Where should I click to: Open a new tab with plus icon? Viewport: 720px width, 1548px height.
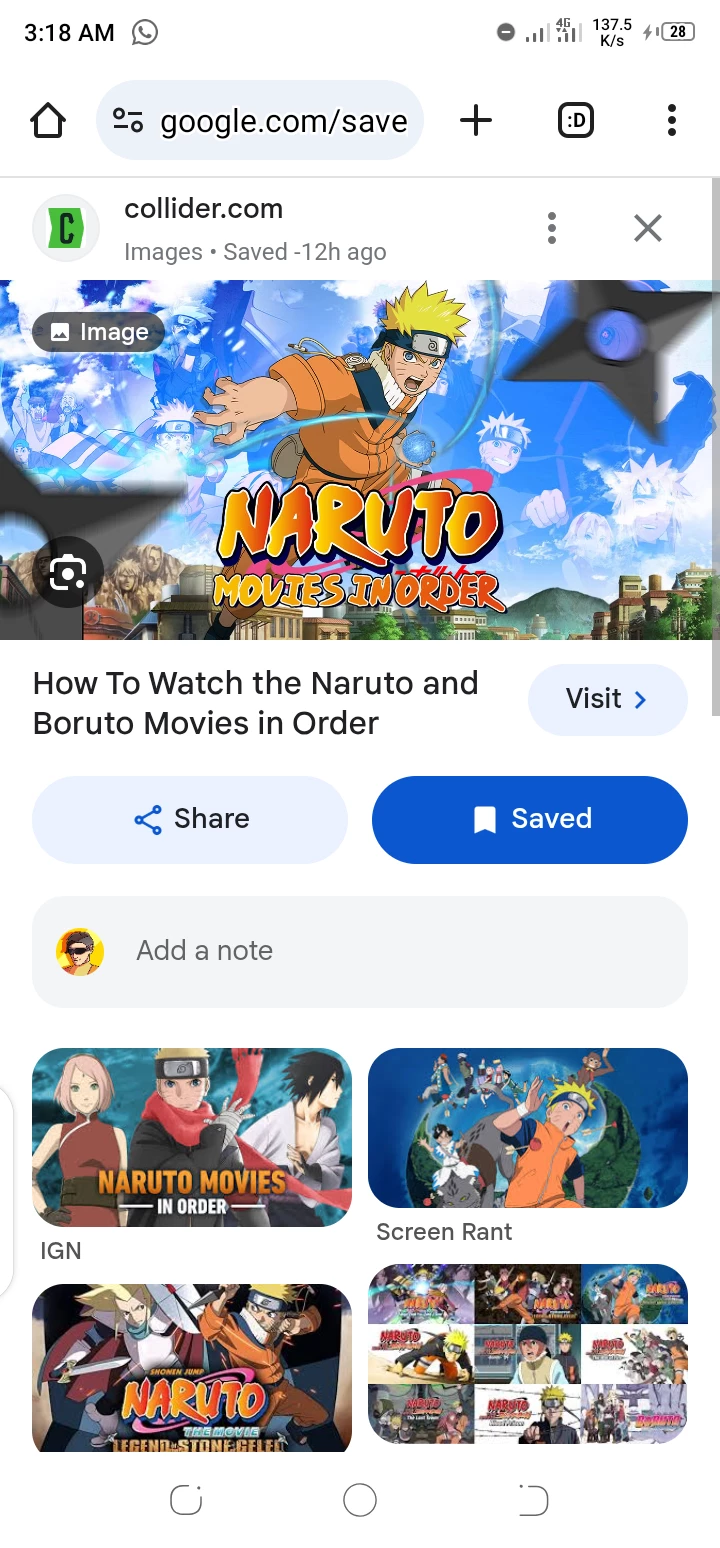[x=476, y=121]
